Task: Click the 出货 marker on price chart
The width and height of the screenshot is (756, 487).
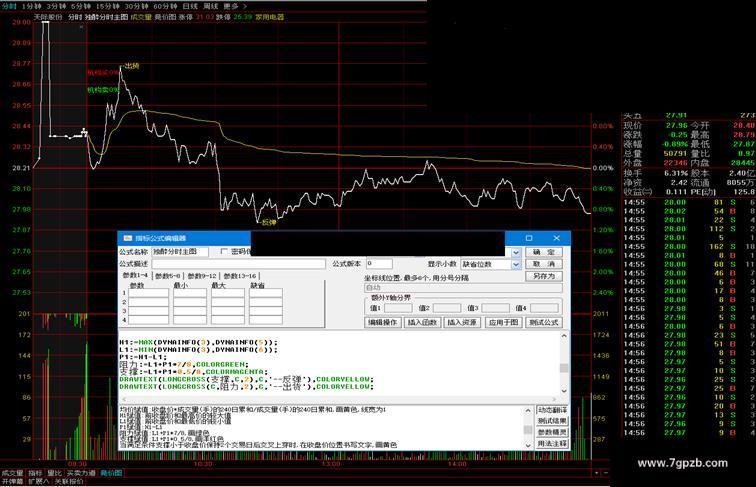Action: pyautogui.click(x=131, y=66)
